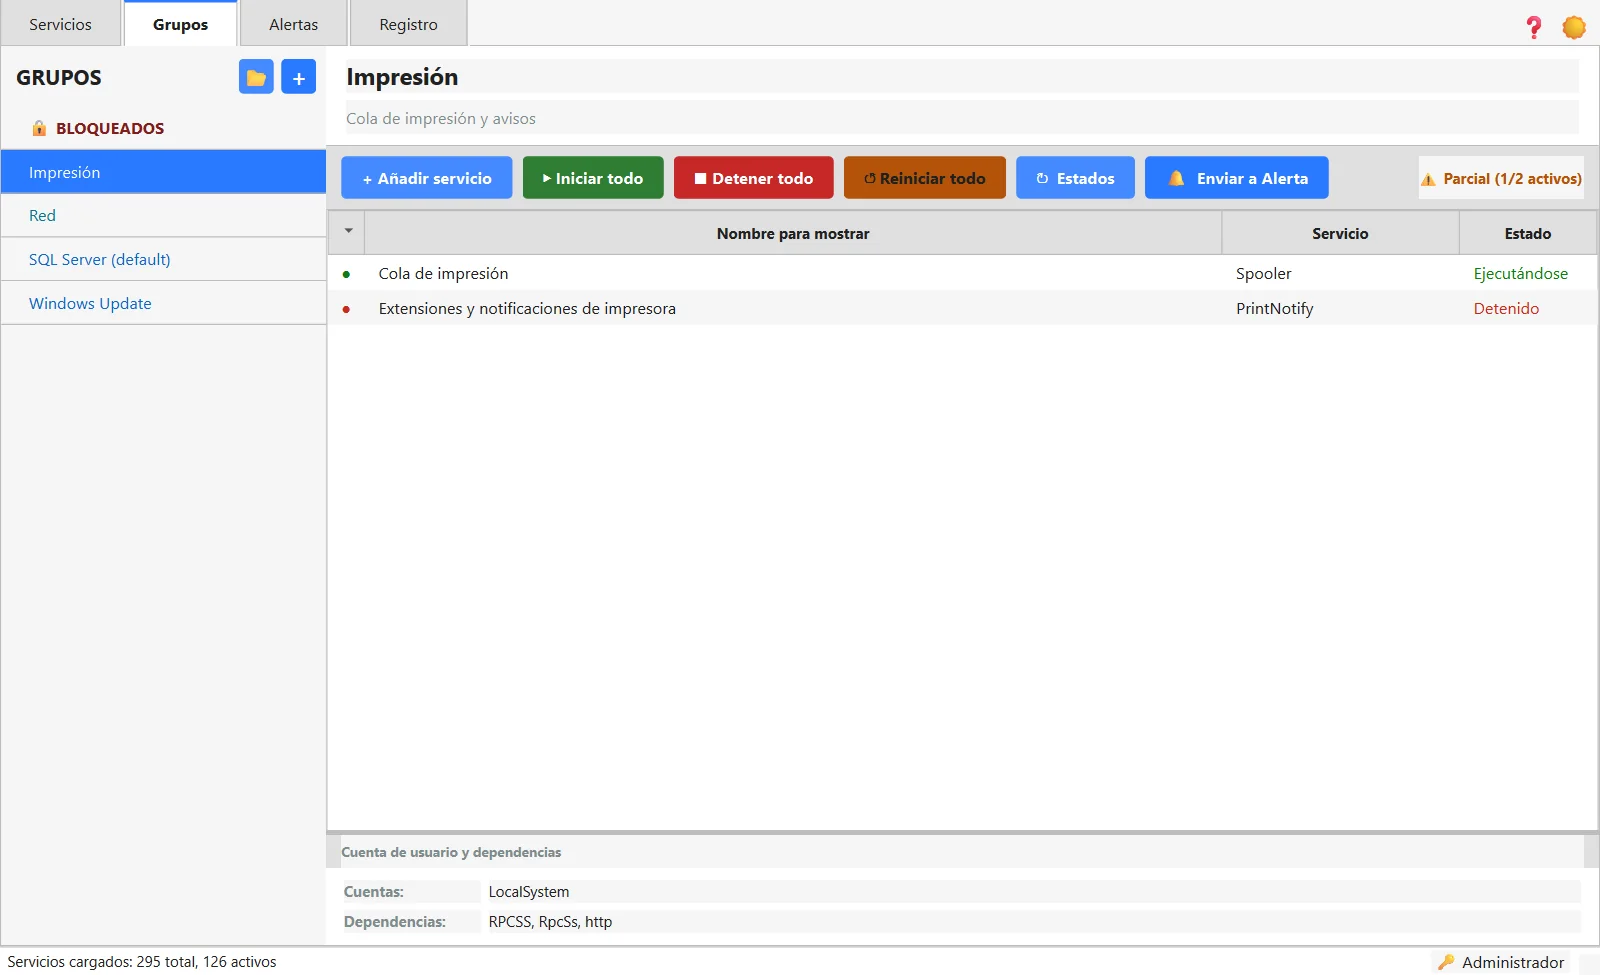This screenshot has height=975, width=1600.
Task: Click Servicios cargados status bar text
Action: click(x=142, y=962)
